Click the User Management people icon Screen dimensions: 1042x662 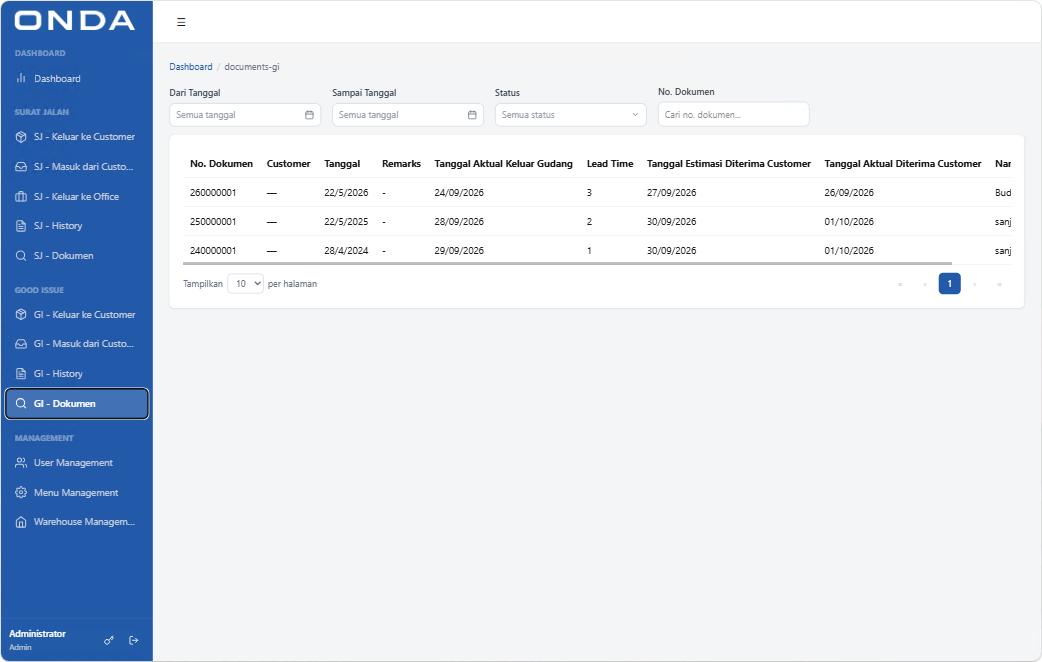click(21, 462)
